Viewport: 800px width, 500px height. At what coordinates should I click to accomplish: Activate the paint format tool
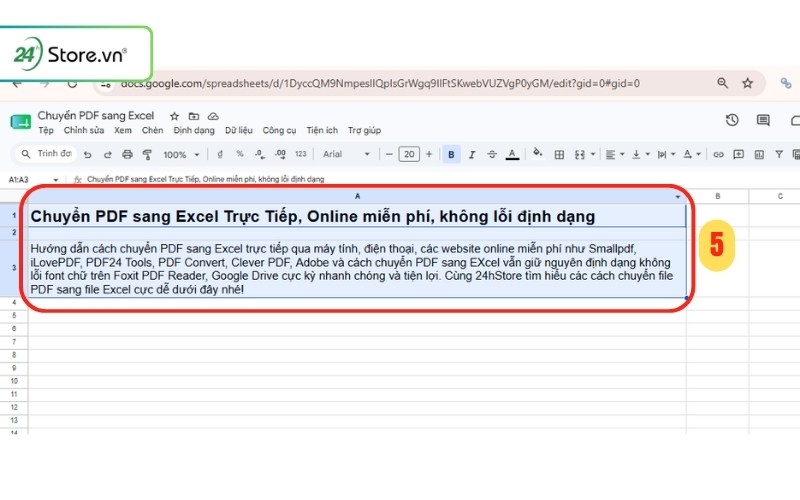147,154
